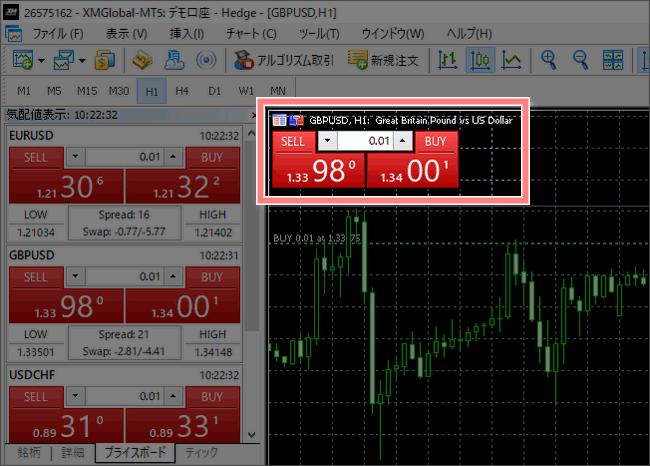Open the chart profiles icon
Viewport: 650px width, 466px height.
tap(63, 60)
